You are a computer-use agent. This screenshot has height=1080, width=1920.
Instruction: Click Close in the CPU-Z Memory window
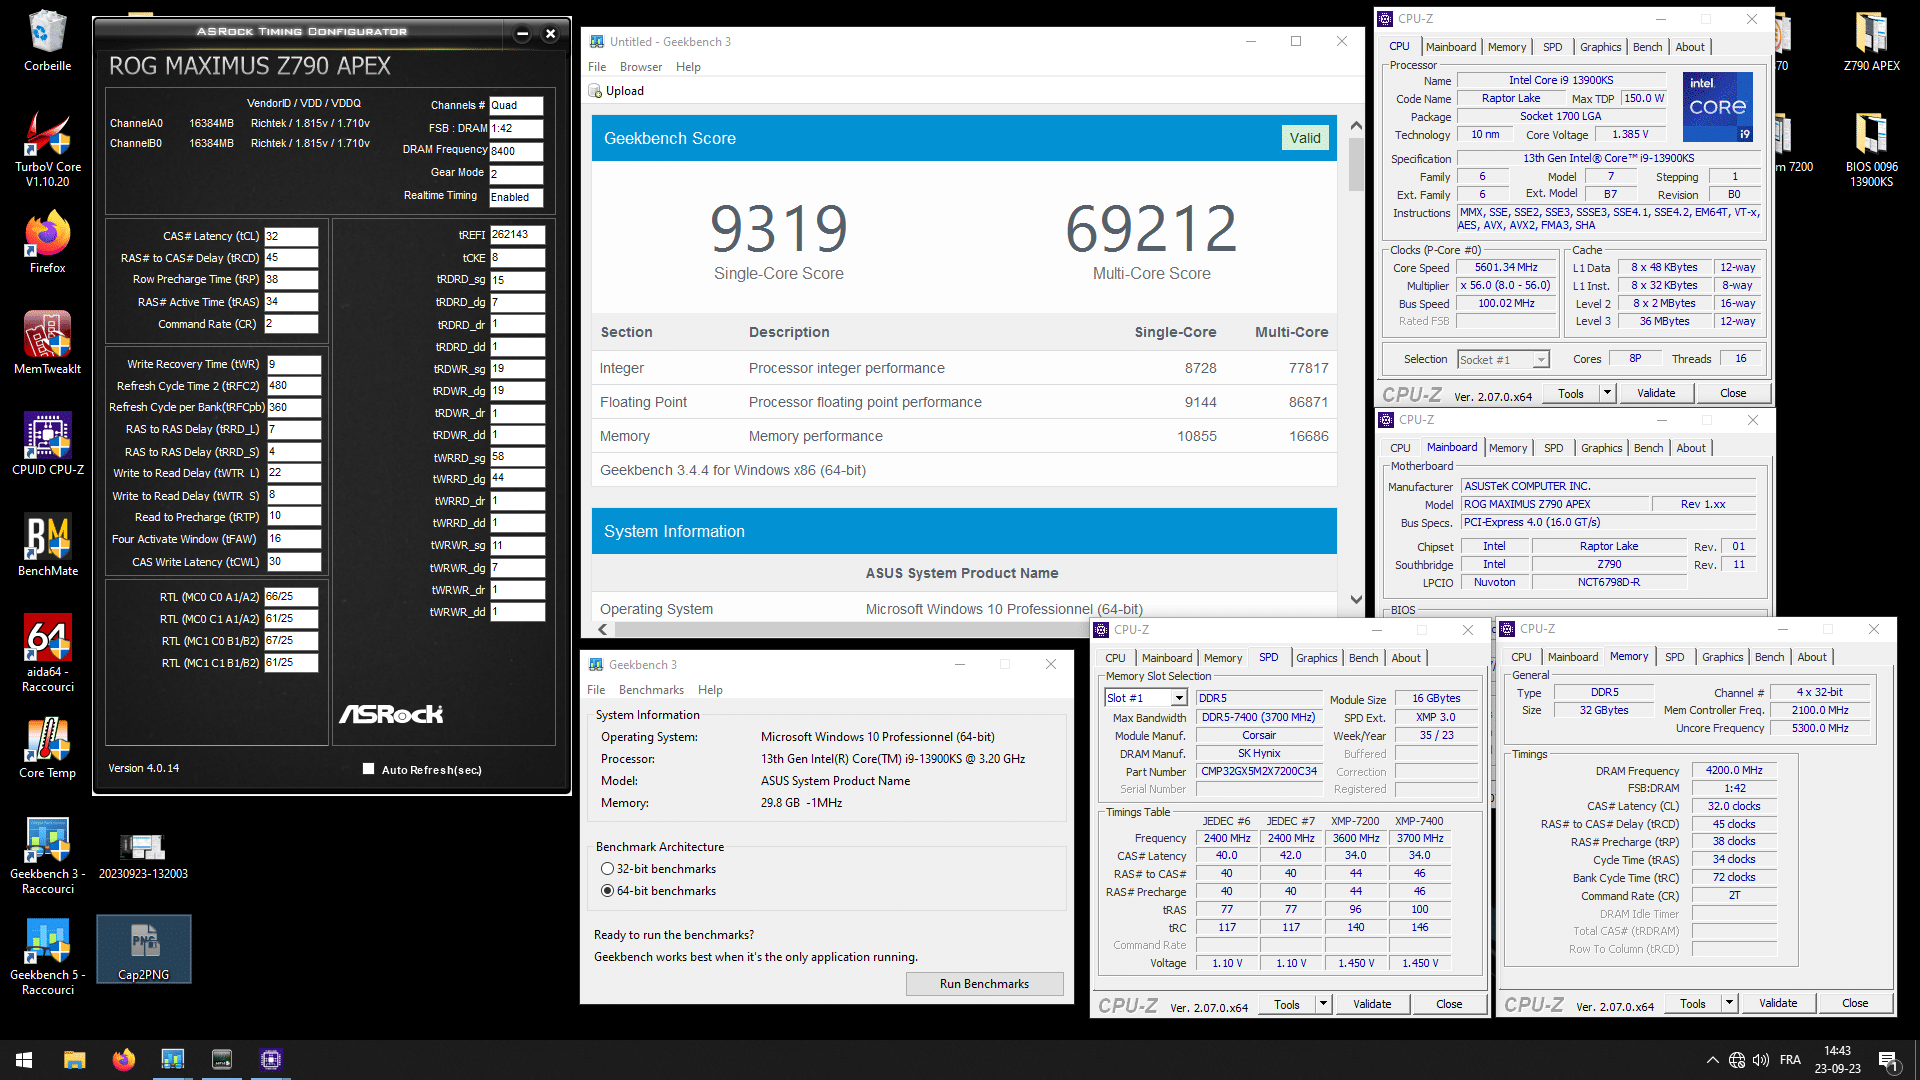point(1855,1003)
